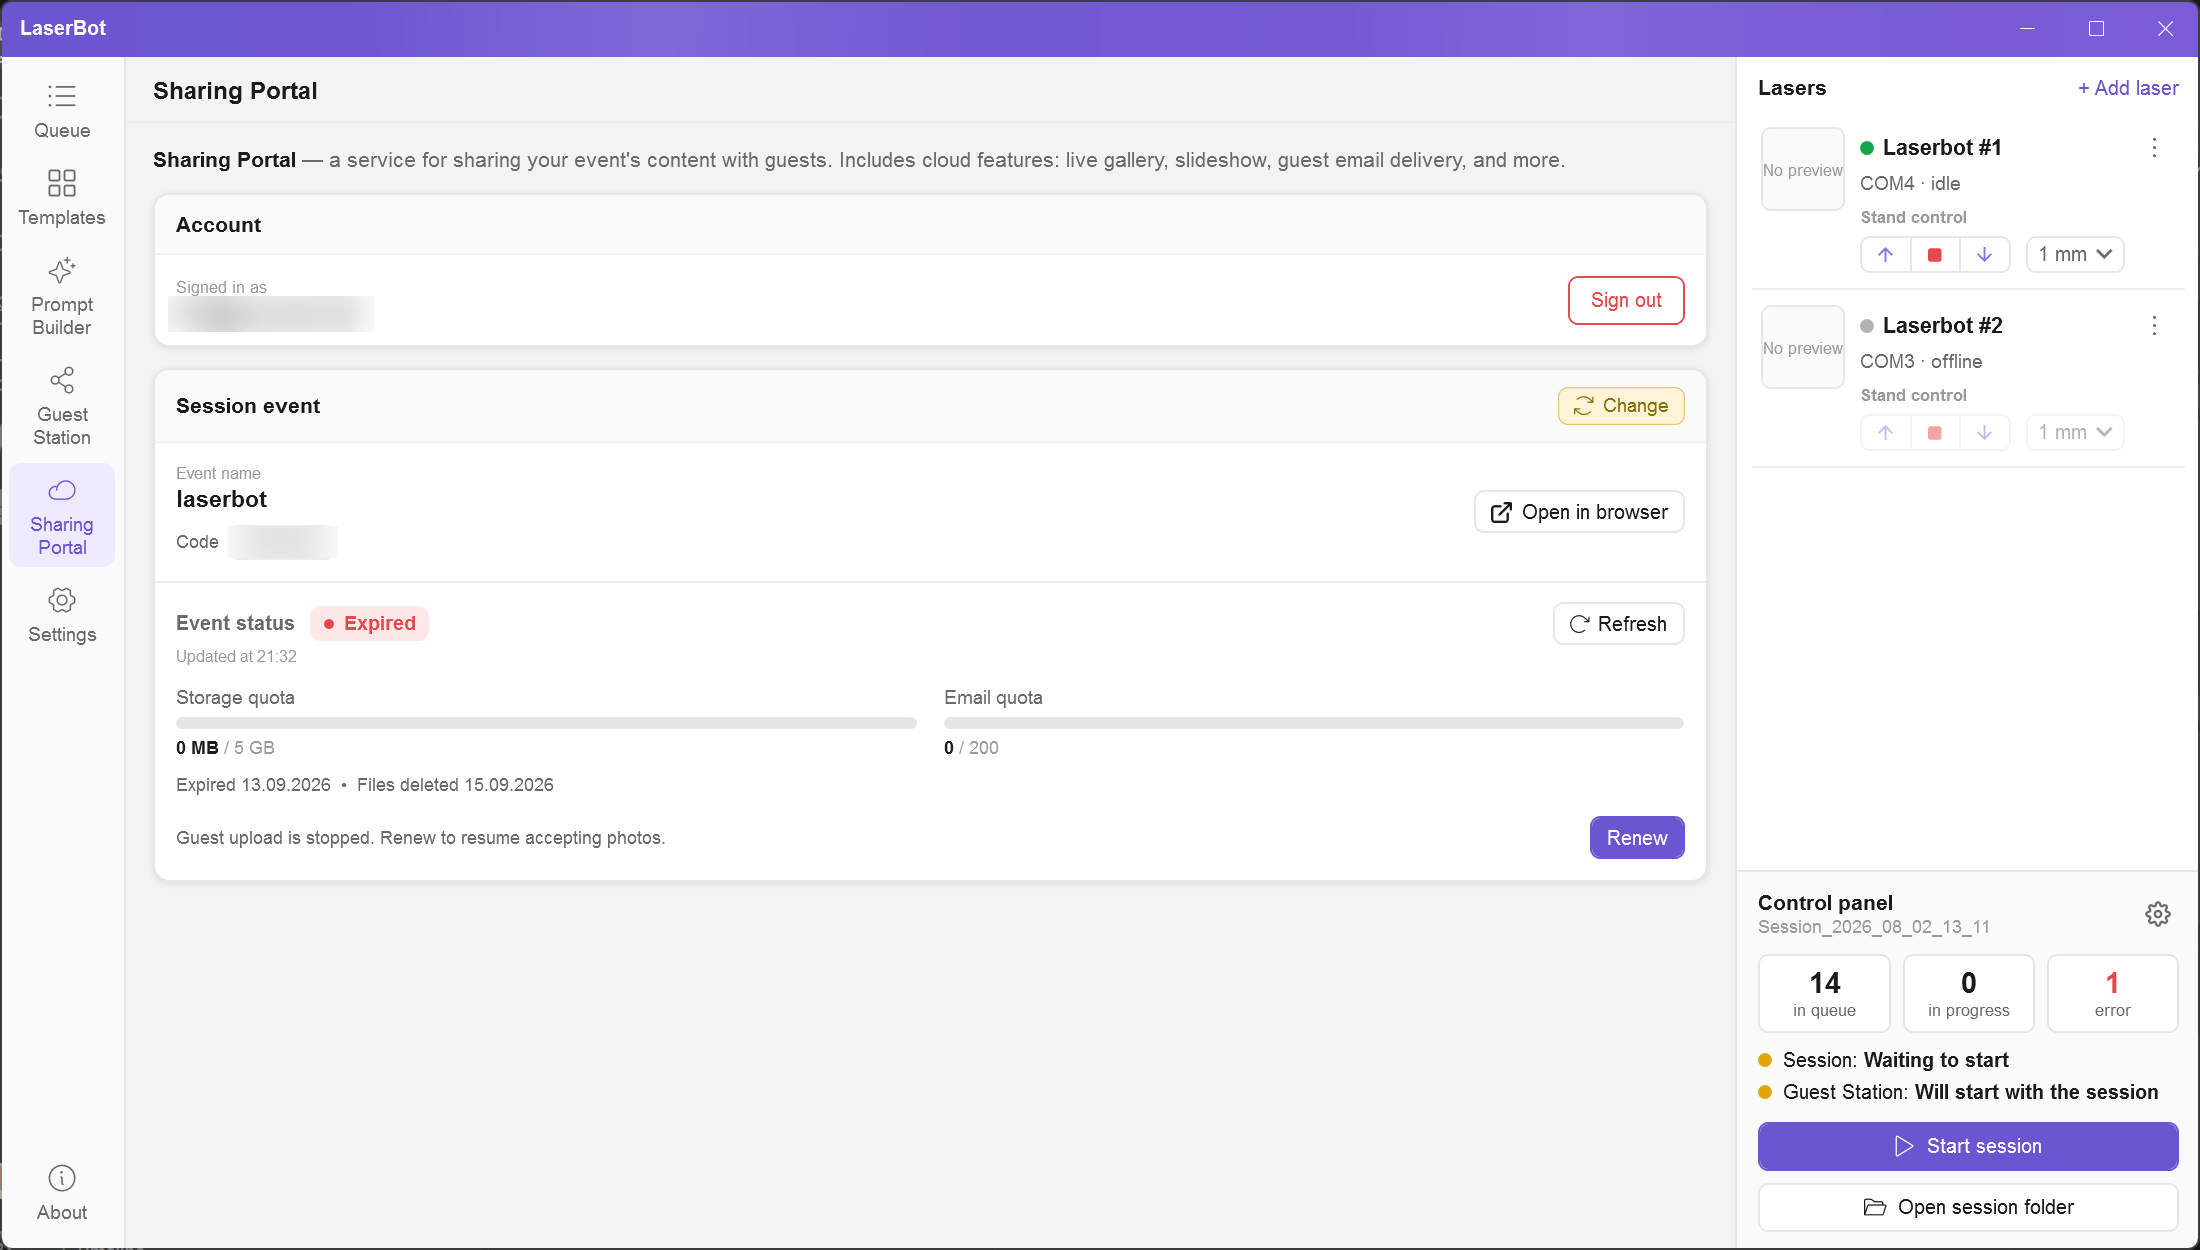Click 'COM3 · offline' status text
Image resolution: width=2200 pixels, height=1250 pixels.
[x=1920, y=362]
